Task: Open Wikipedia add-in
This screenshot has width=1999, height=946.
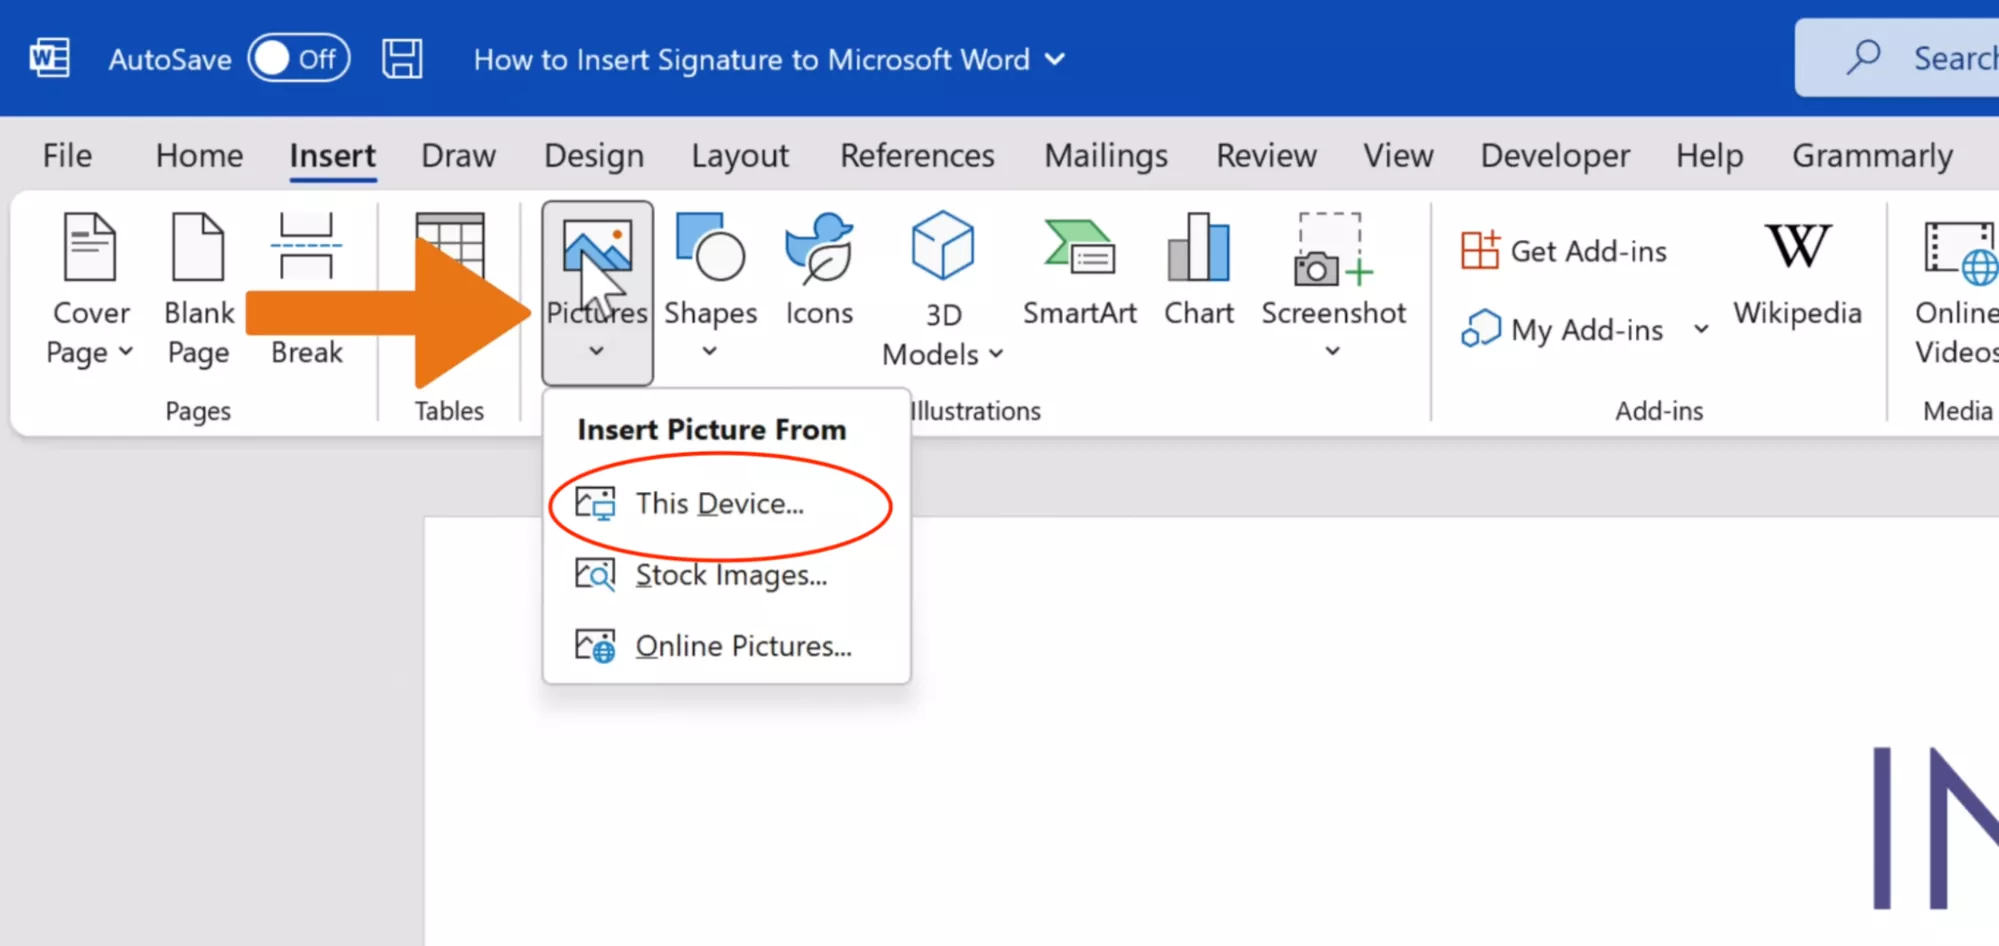Action: 1797,270
